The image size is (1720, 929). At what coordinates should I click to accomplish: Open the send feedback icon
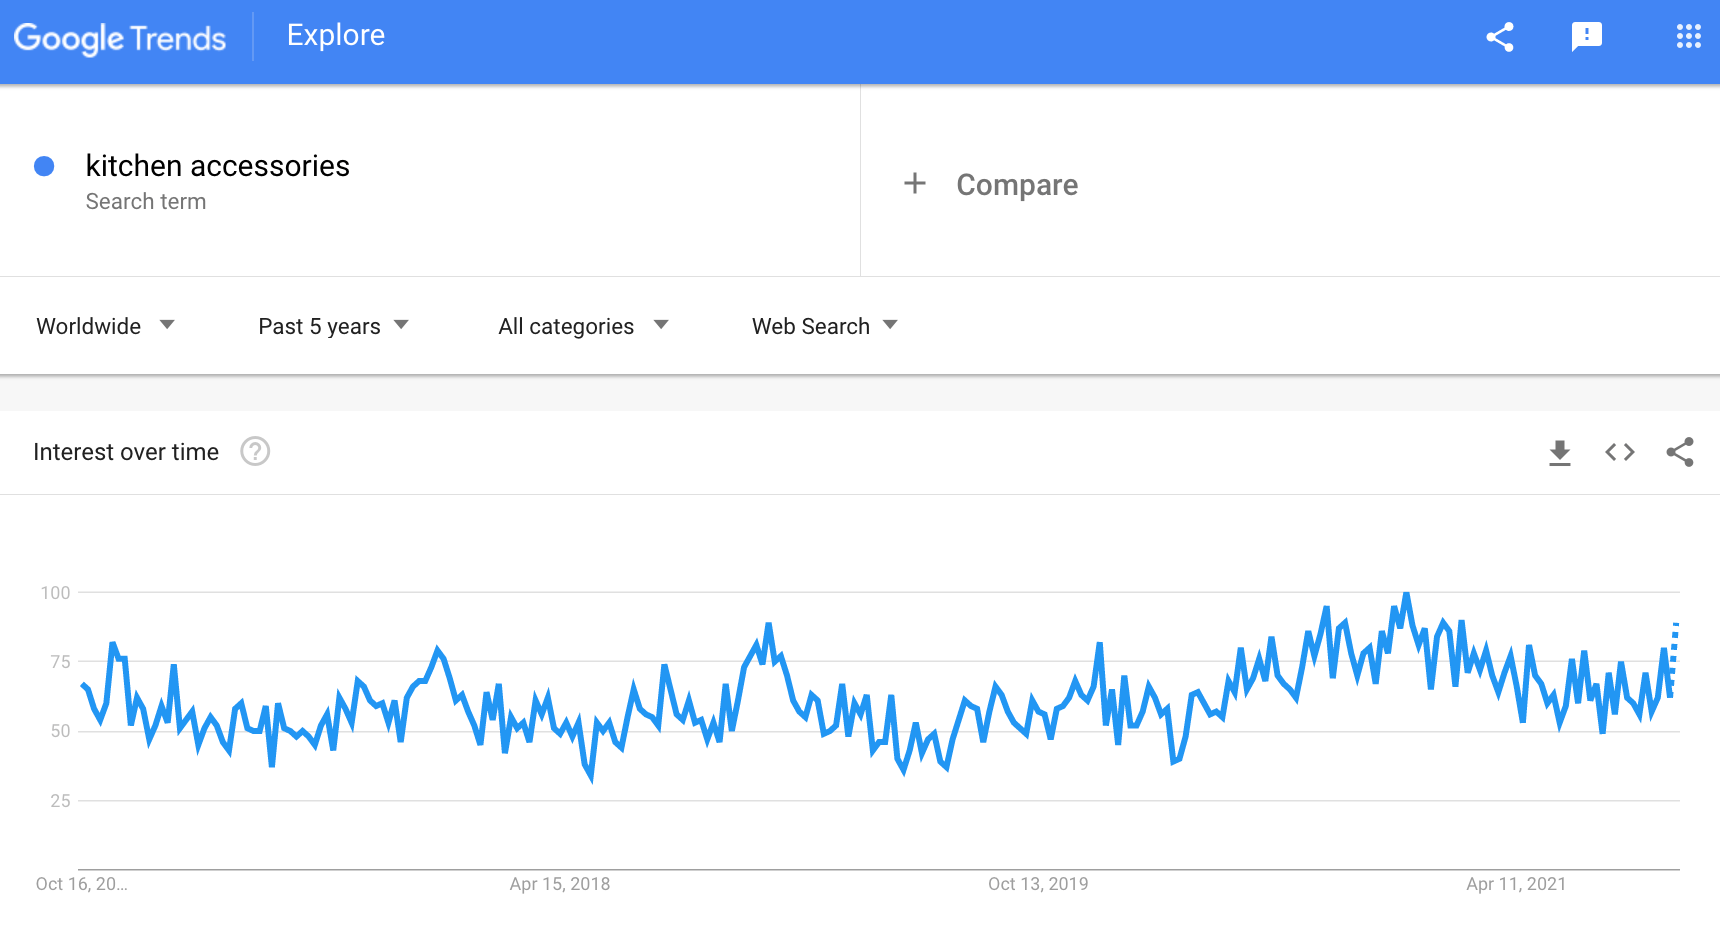1587,37
